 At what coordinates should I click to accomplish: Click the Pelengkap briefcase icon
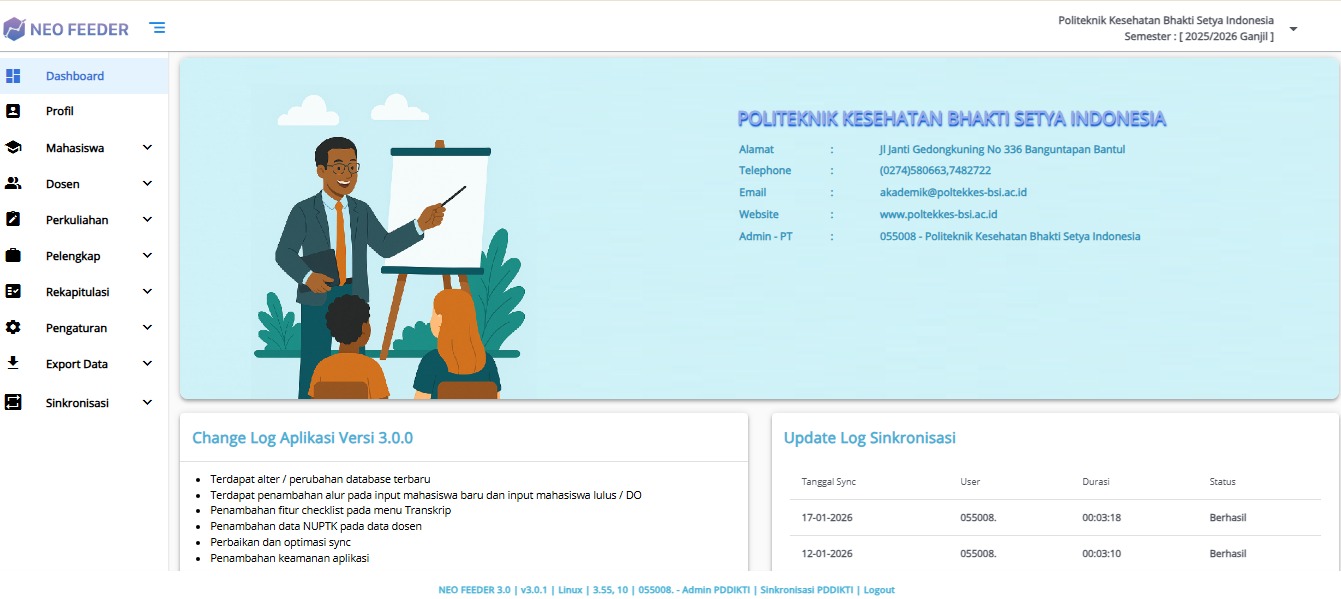point(13,256)
